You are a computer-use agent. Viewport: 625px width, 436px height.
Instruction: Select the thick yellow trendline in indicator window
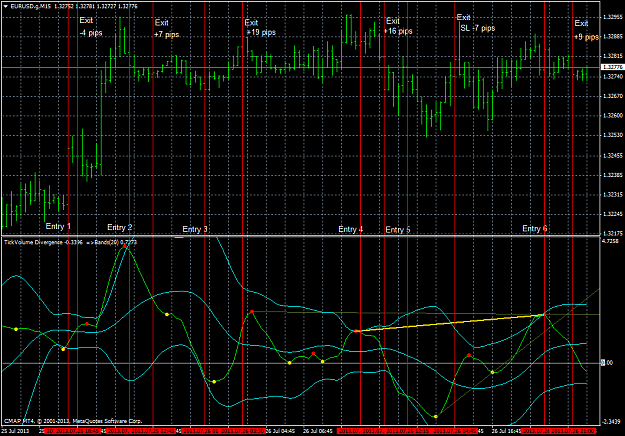[x=450, y=323]
